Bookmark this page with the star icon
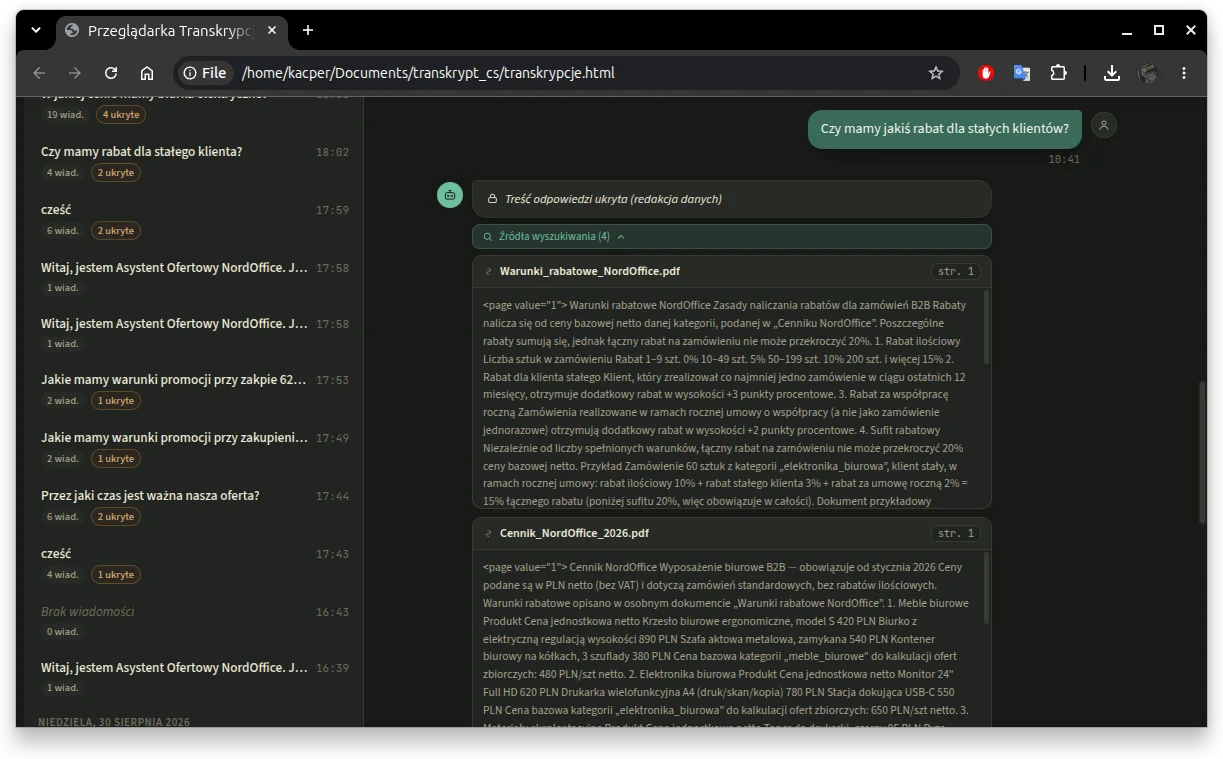 pos(936,73)
